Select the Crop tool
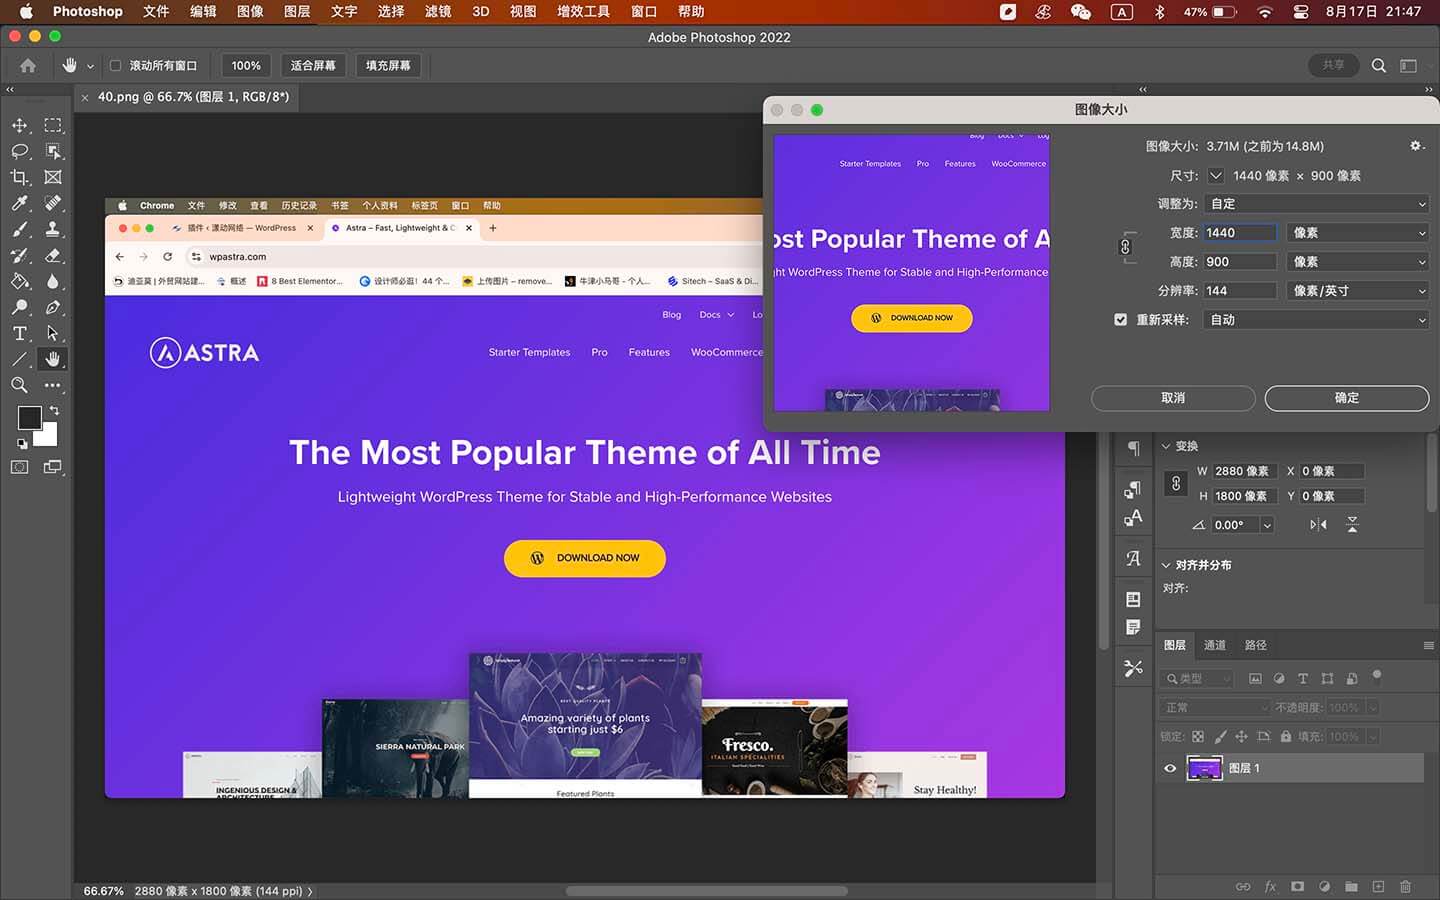Screen dimensions: 1440x900 point(19,177)
